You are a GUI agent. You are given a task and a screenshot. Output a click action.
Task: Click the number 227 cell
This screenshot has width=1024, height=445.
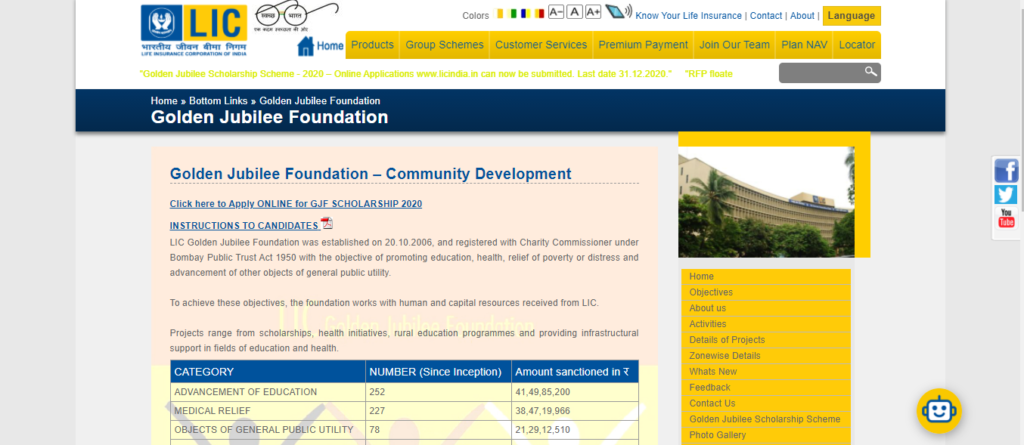pos(438,411)
